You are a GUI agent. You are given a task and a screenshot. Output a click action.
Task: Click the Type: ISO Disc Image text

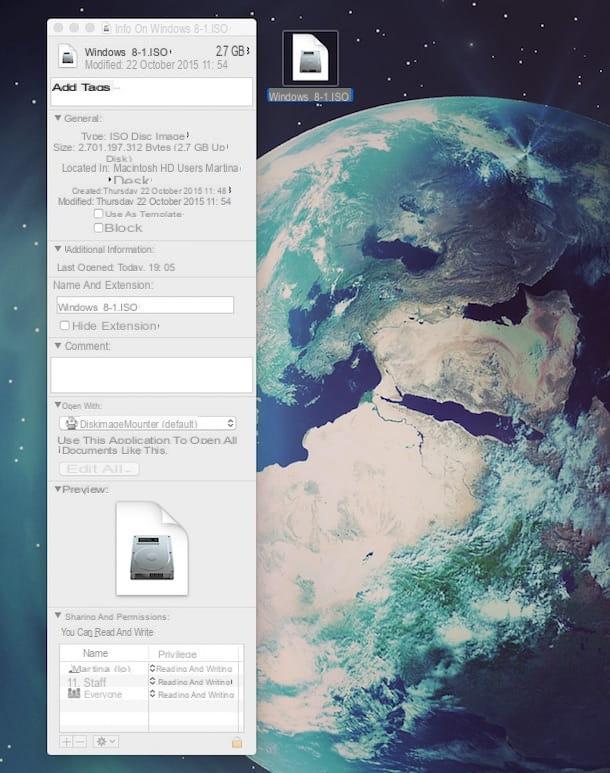click(x=134, y=136)
